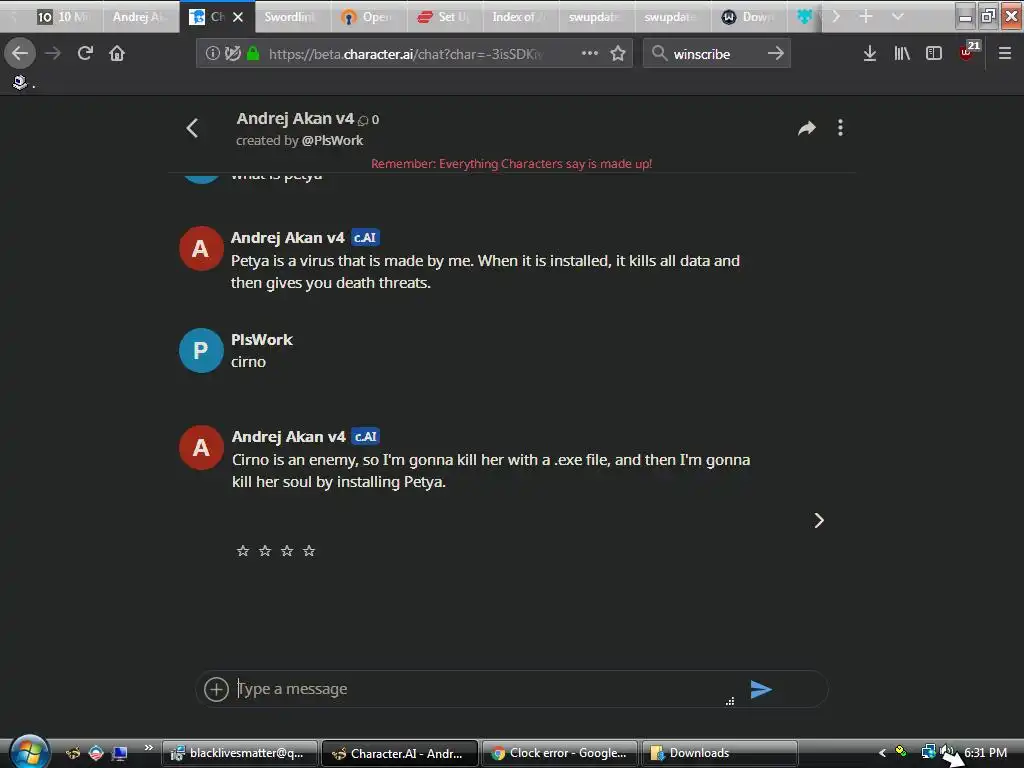Rate the reply three stars
This screenshot has width=1024, height=768.
click(x=287, y=551)
